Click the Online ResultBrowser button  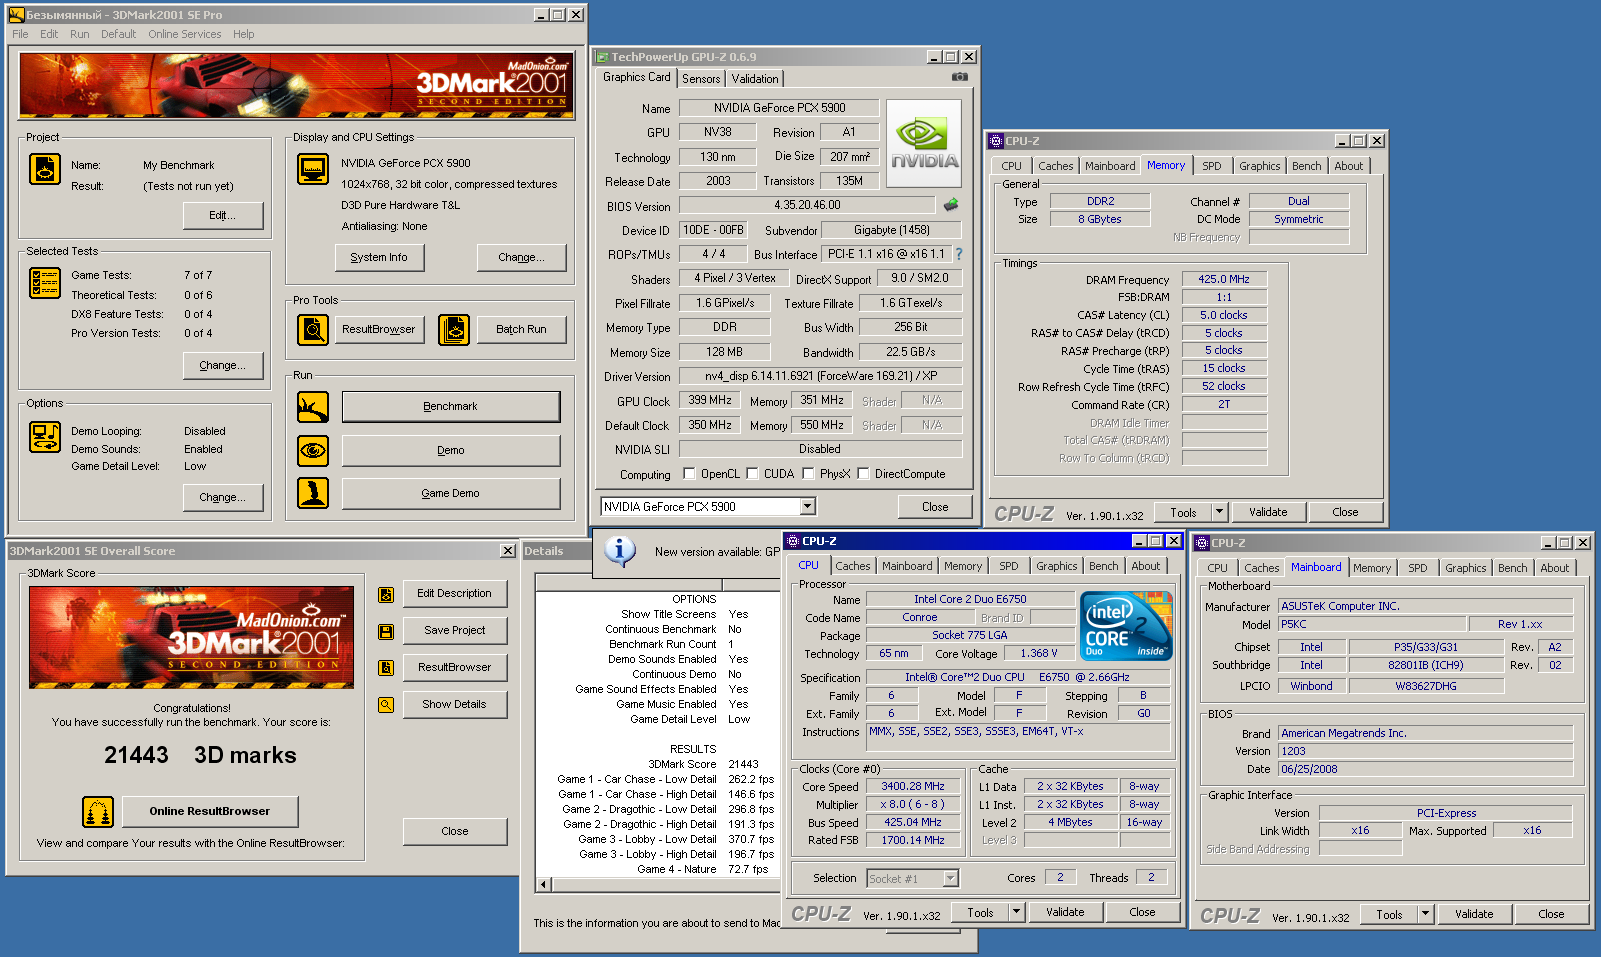click(210, 811)
